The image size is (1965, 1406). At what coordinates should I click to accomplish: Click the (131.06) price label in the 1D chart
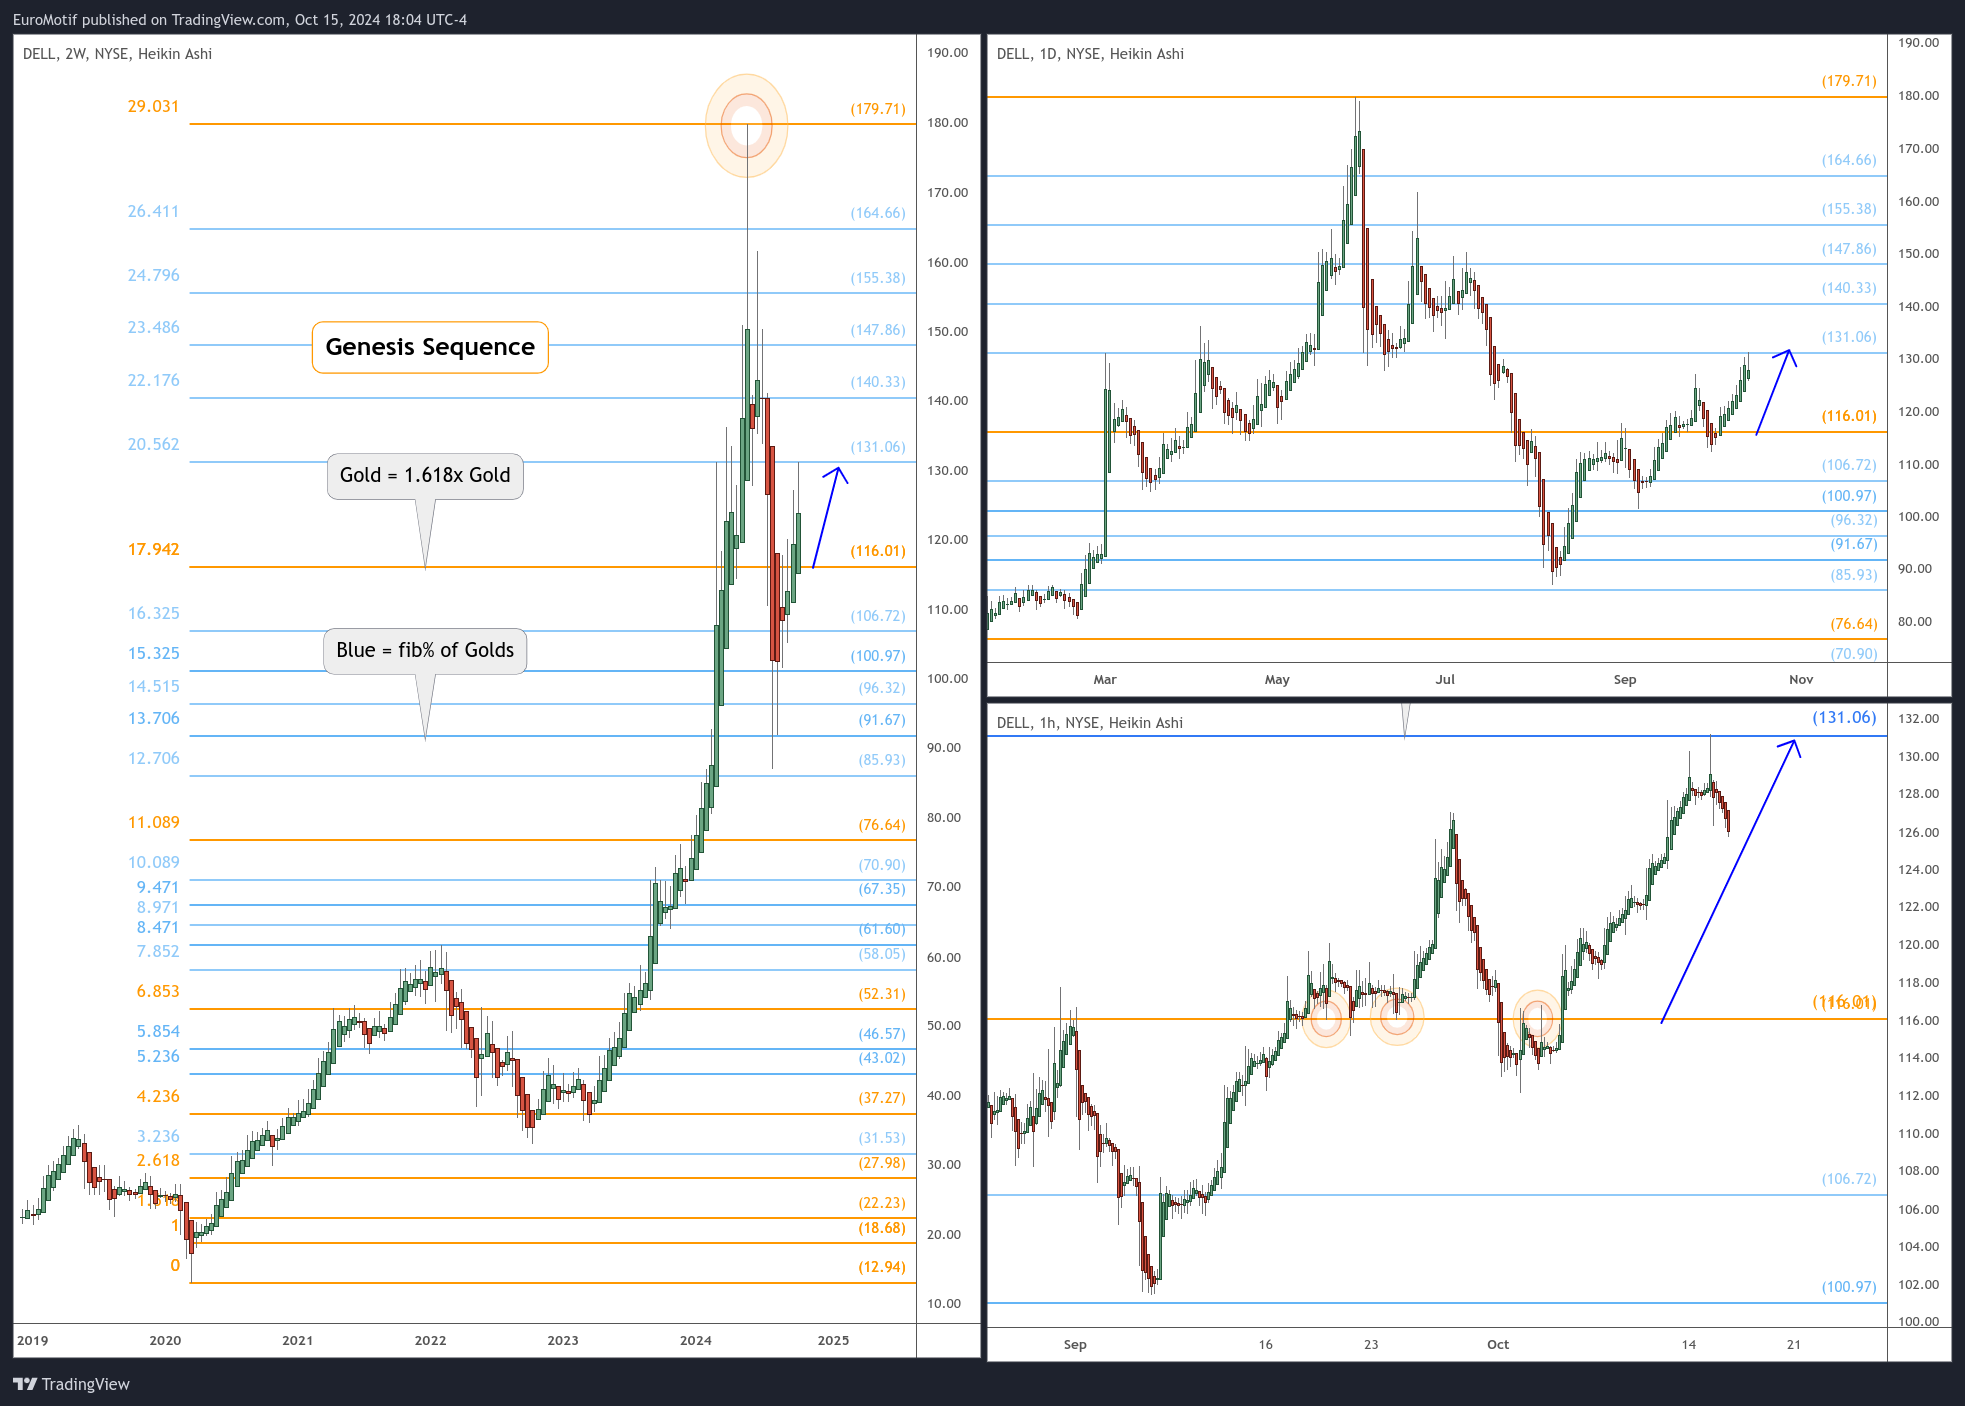1849,337
